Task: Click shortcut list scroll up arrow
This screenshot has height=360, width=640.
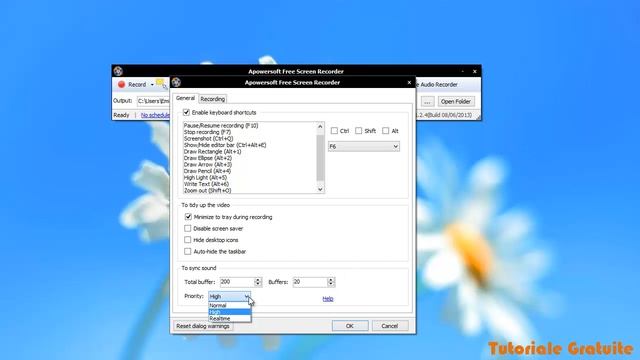Action: 320,126
